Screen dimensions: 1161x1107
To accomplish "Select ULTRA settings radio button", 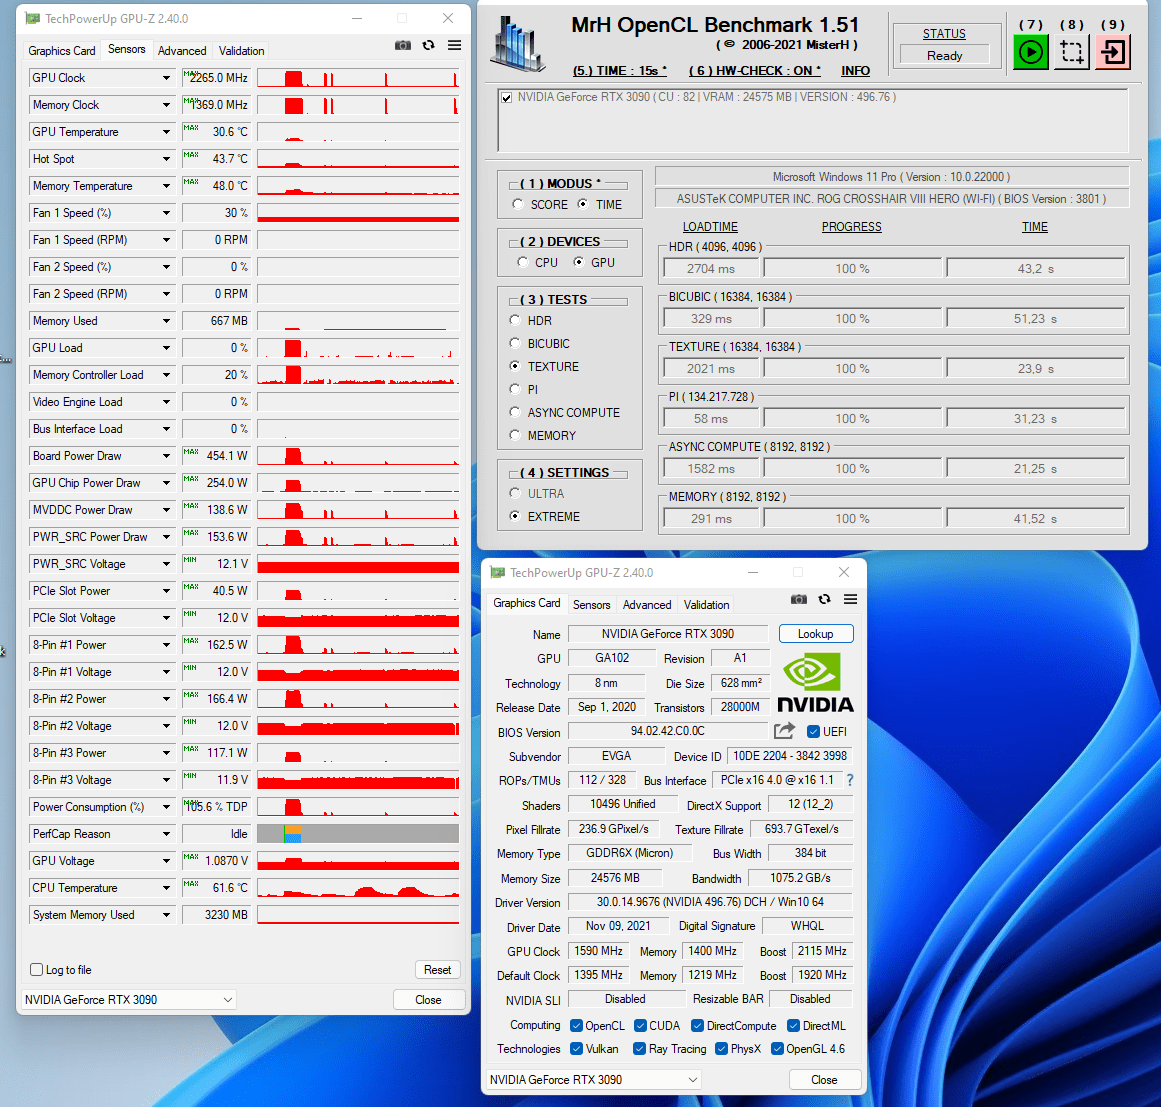I will (515, 494).
